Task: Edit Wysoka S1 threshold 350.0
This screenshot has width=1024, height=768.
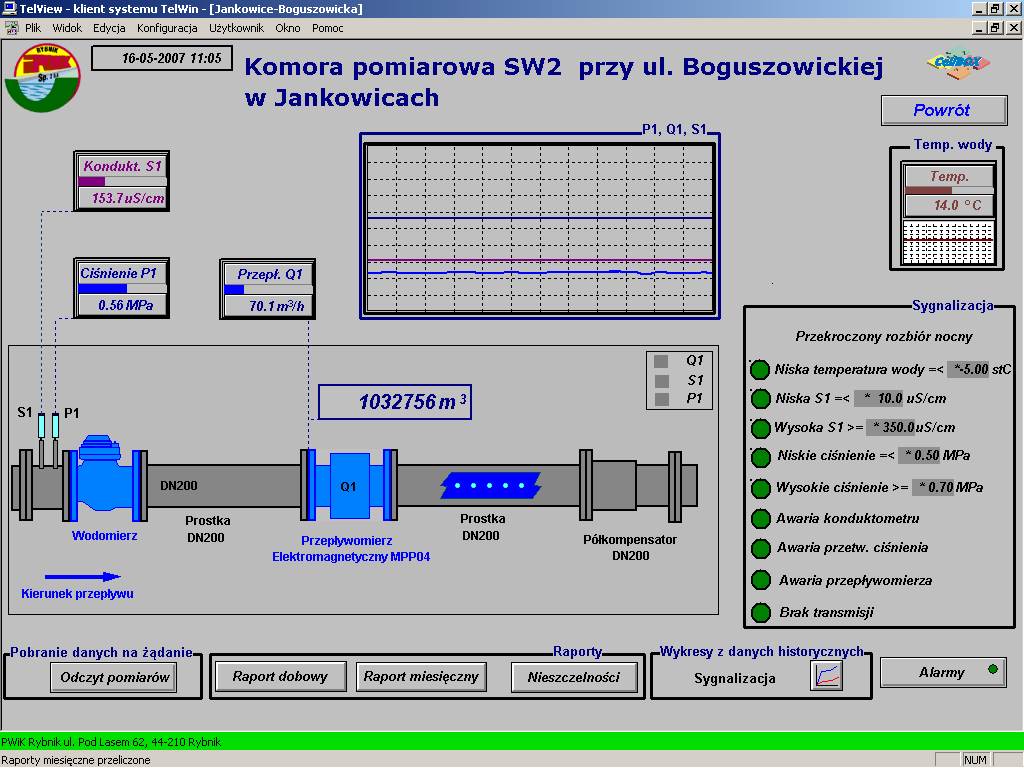Action: (x=891, y=428)
